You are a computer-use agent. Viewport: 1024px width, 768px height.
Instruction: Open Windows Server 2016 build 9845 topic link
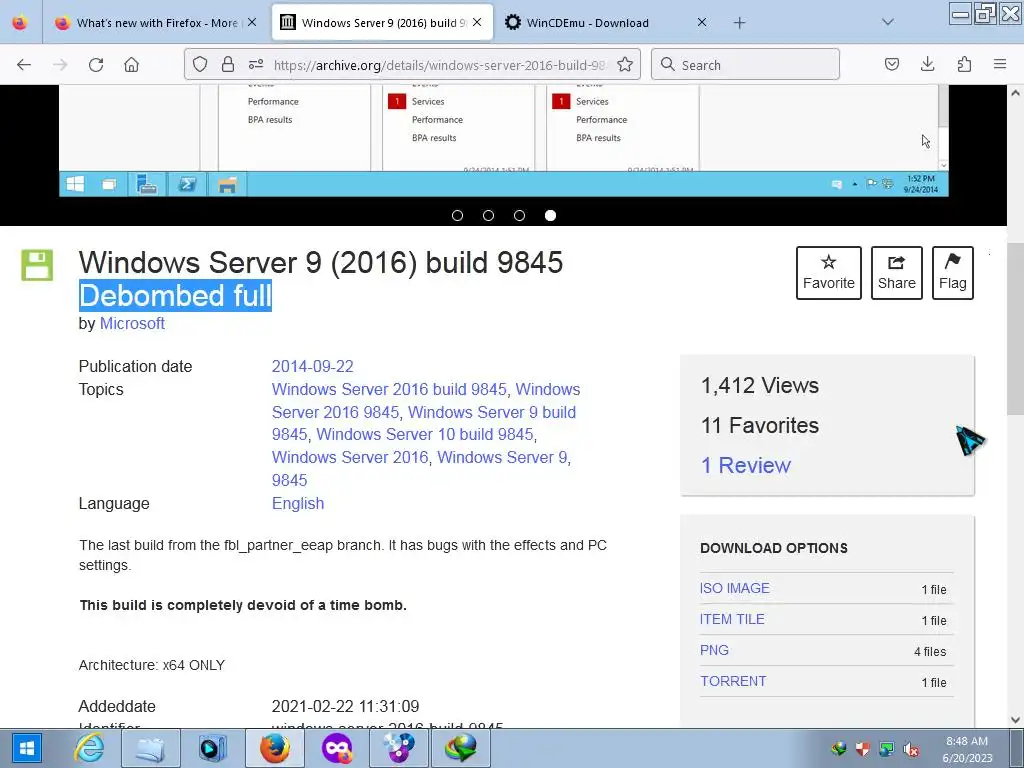[x=389, y=389]
